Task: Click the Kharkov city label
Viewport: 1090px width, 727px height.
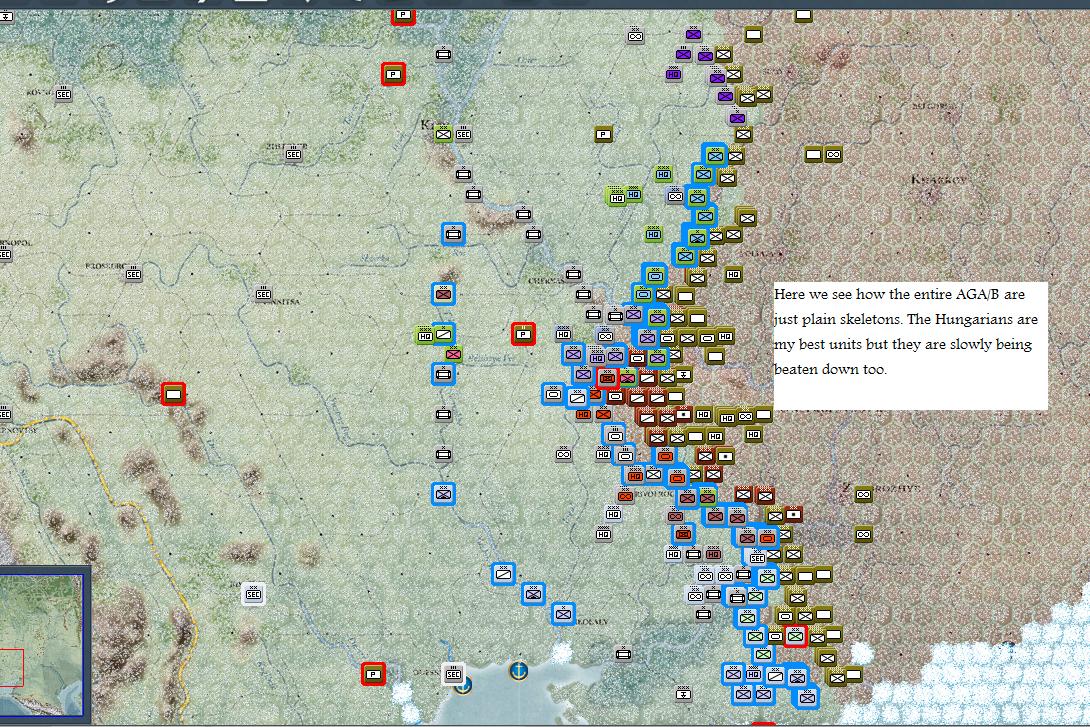Action: (x=938, y=180)
